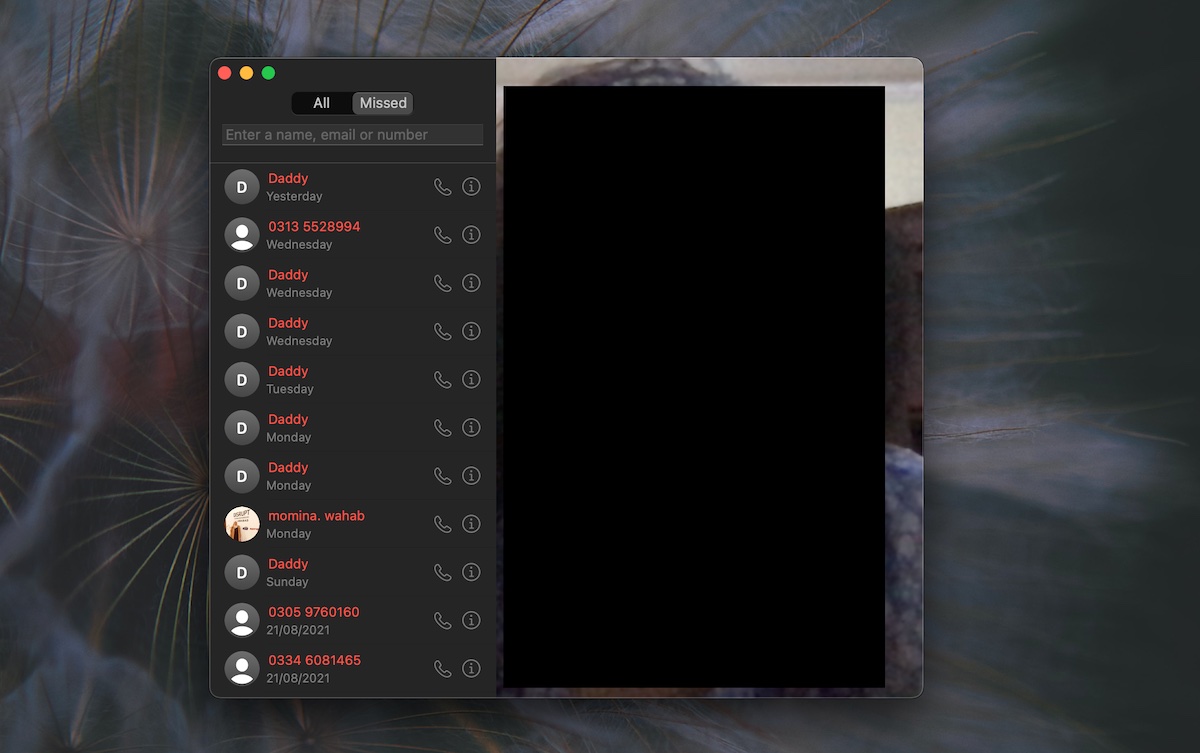Call back the number 0305 9760160
The image size is (1200, 753).
point(442,620)
